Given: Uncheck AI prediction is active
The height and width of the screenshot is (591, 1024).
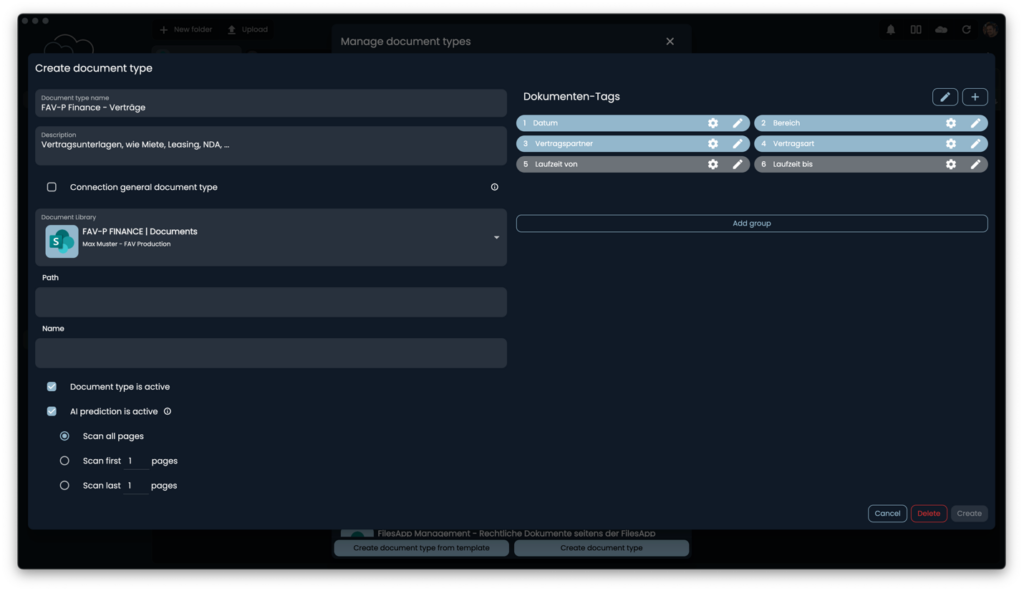Looking at the screenshot, I should click(x=52, y=411).
